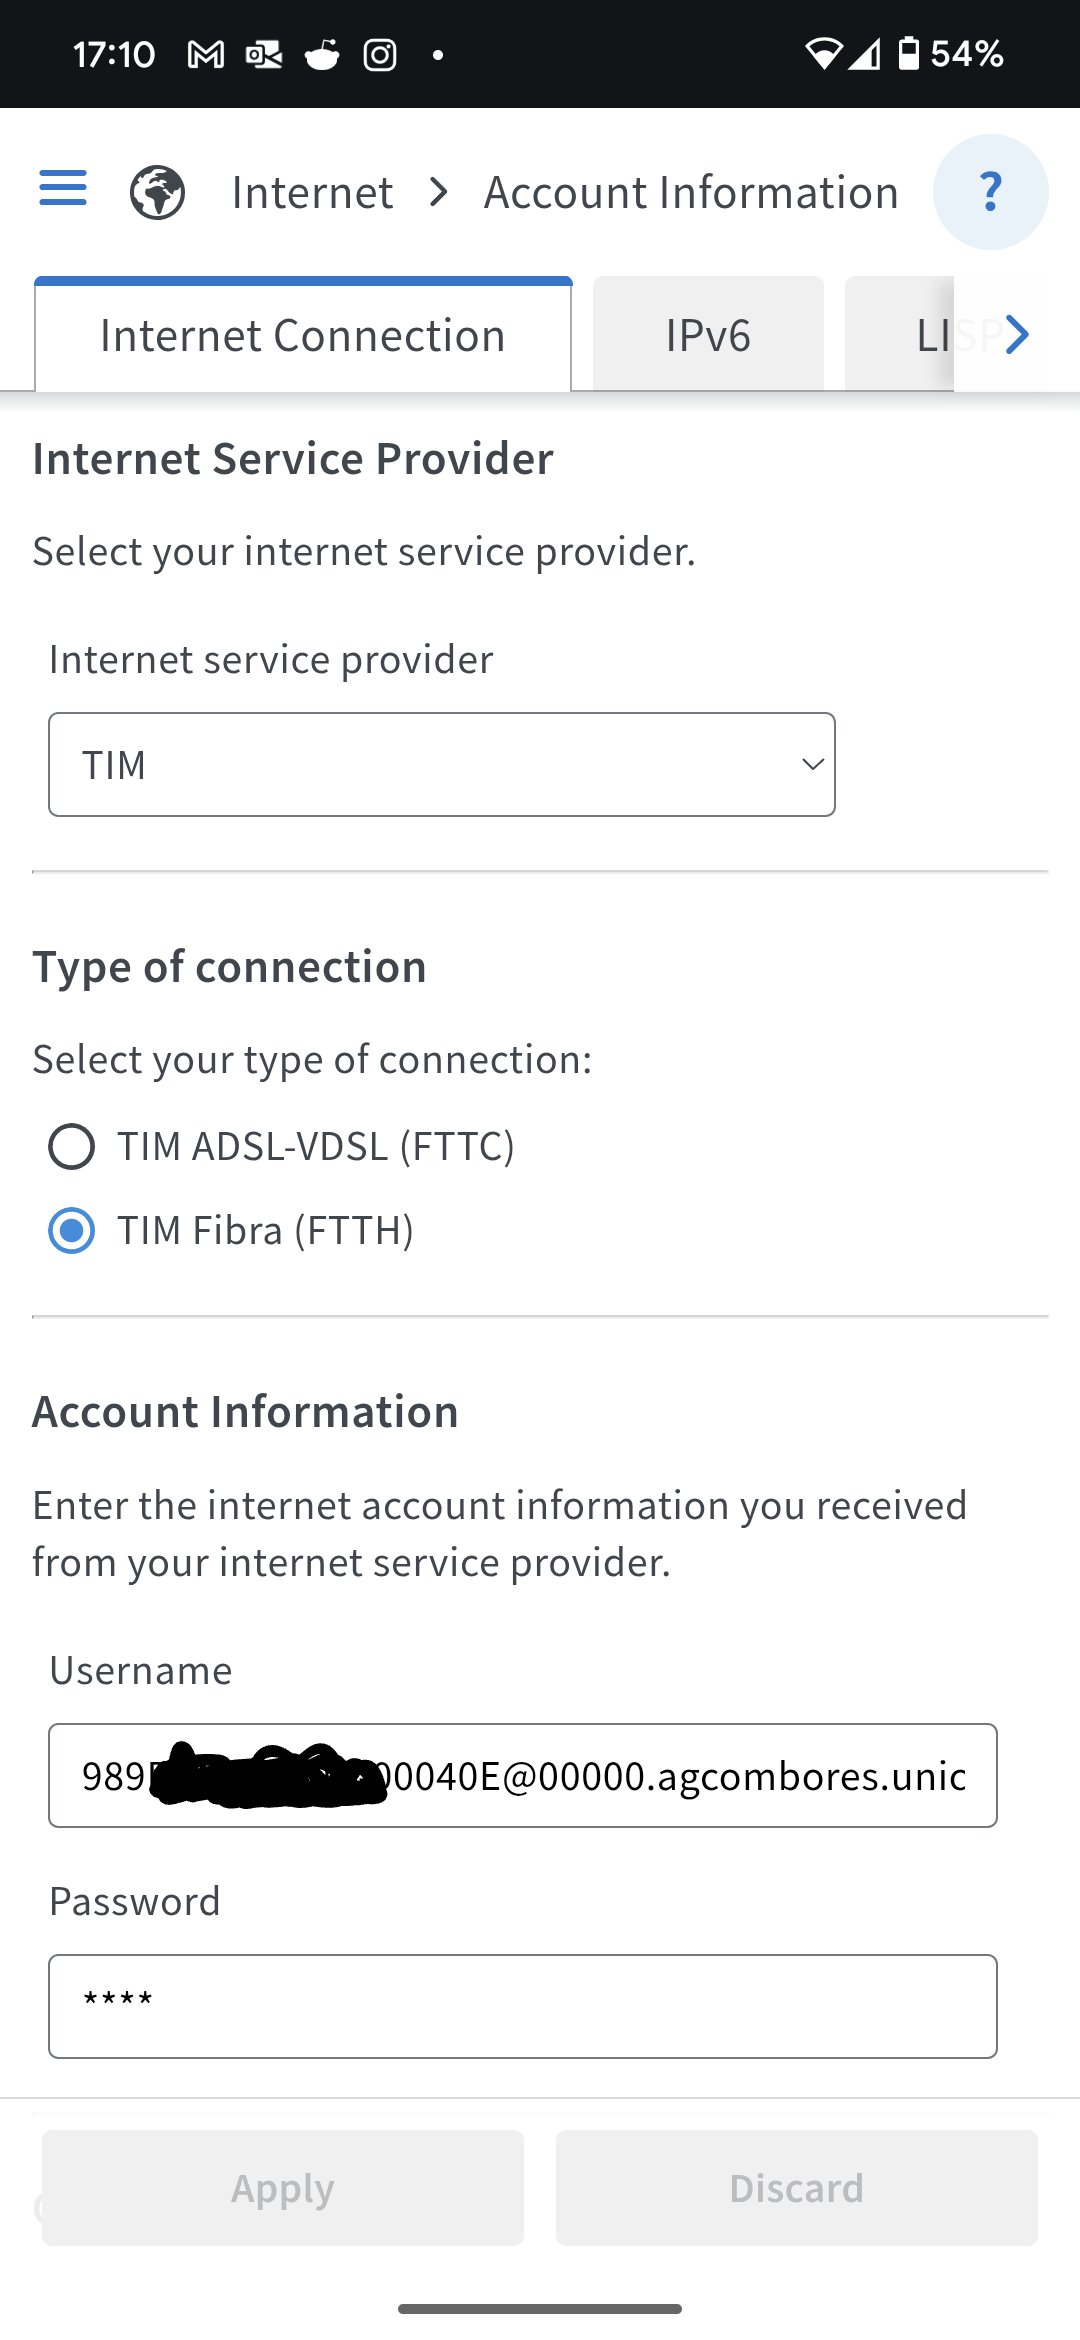Open help via the question mark icon
The width and height of the screenshot is (1080, 2340).
990,192
